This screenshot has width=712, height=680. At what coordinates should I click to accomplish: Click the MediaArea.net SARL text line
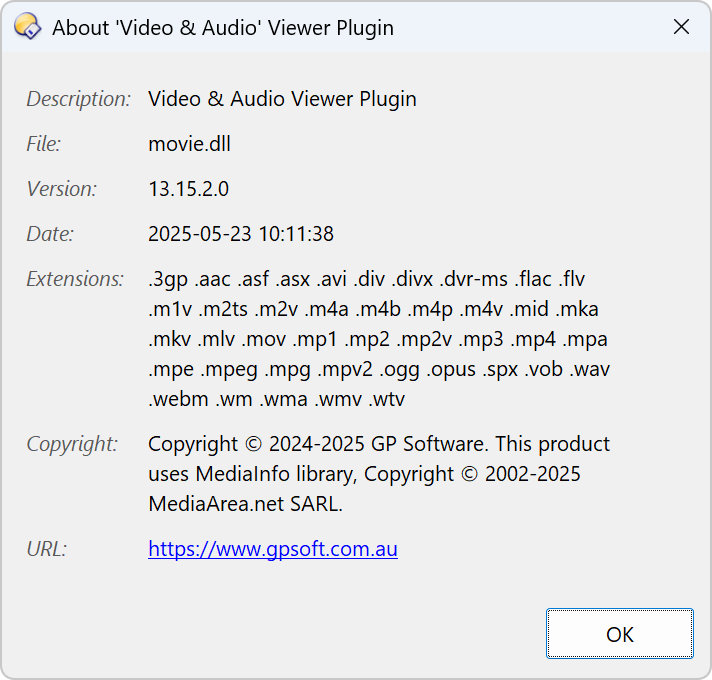coord(245,504)
